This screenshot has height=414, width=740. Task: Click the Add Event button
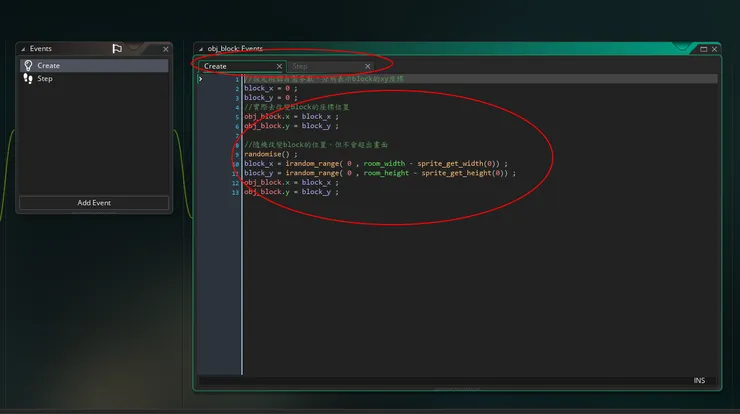coord(94,203)
